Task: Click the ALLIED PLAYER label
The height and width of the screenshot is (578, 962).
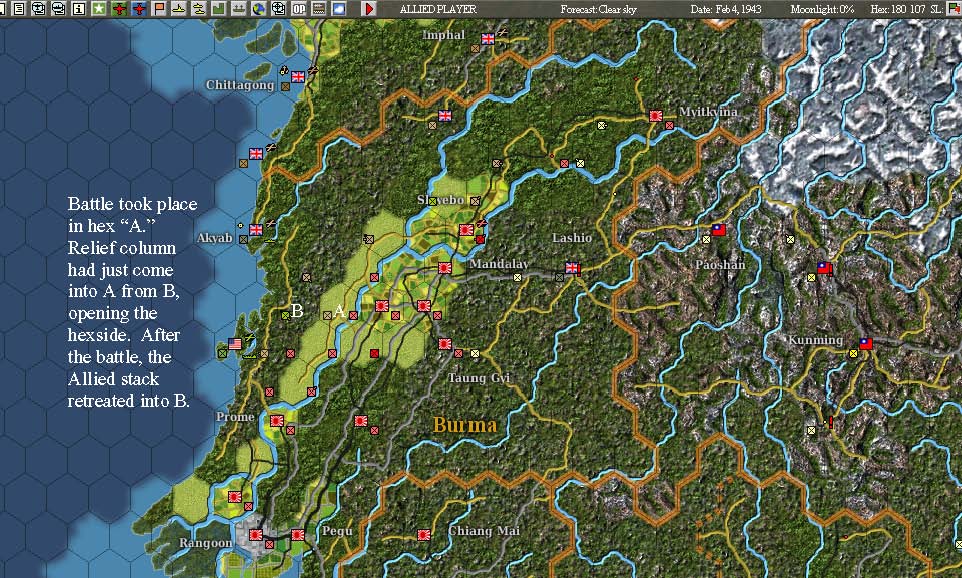Action: [438, 9]
